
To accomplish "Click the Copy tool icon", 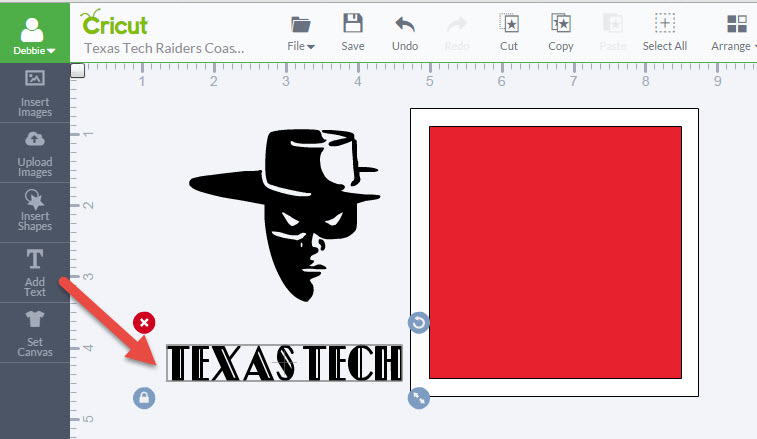I will point(561,24).
